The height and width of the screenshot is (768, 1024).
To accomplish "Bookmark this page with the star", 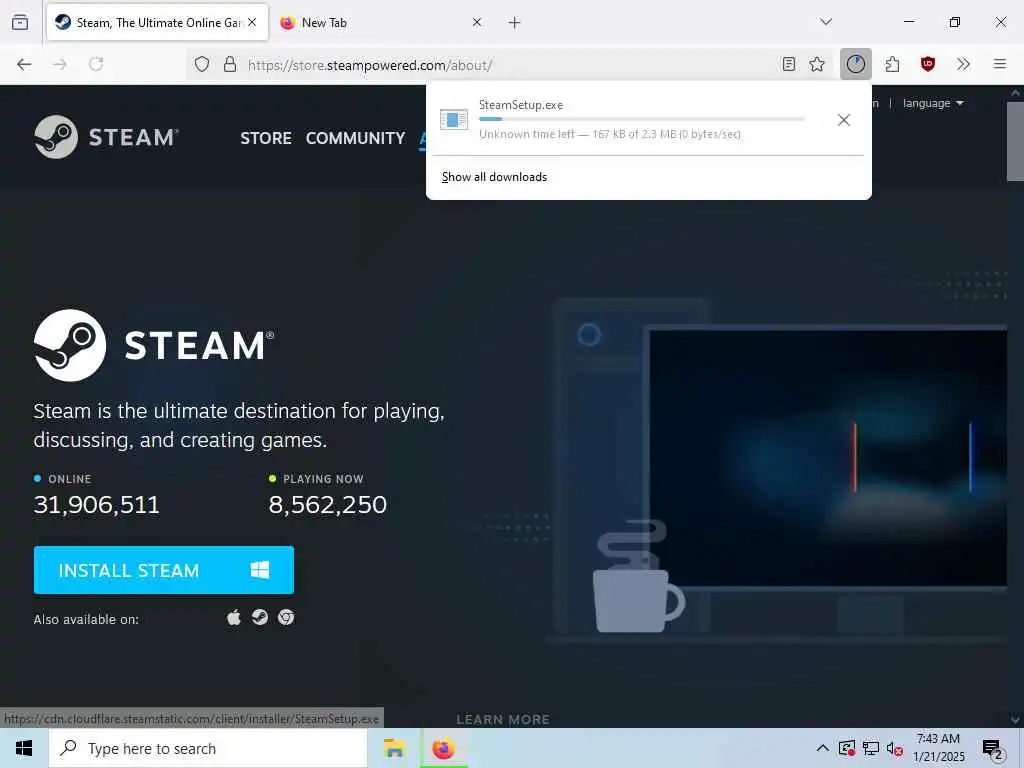I will pos(817,64).
